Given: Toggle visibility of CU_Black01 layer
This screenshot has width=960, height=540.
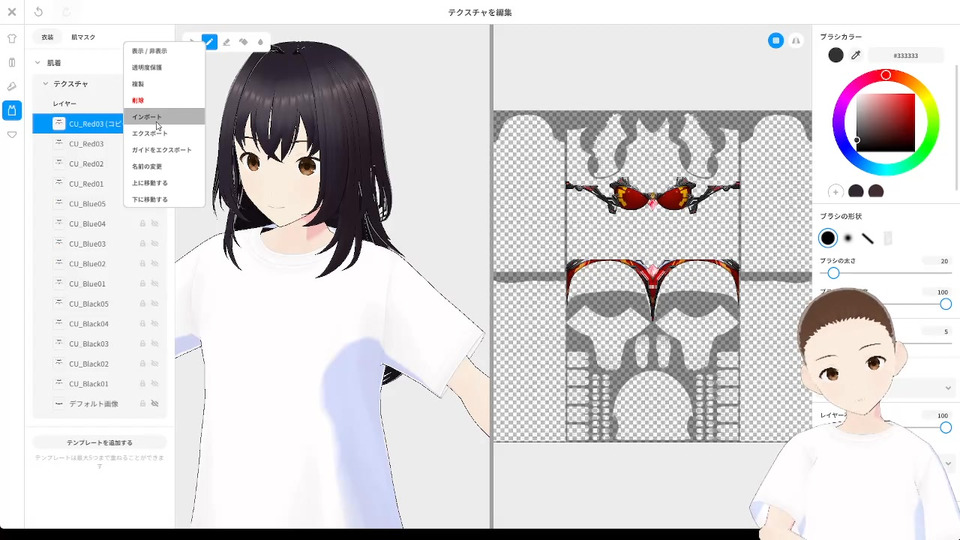Looking at the screenshot, I should click(155, 383).
